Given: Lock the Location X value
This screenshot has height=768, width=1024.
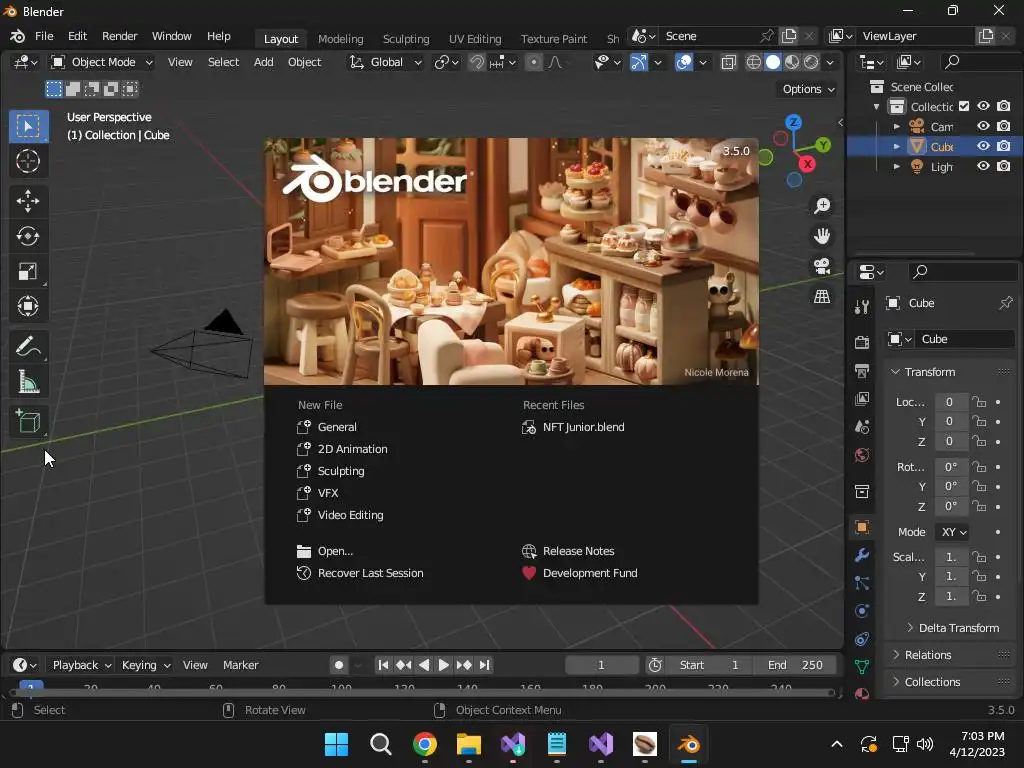Looking at the screenshot, I should [978, 402].
